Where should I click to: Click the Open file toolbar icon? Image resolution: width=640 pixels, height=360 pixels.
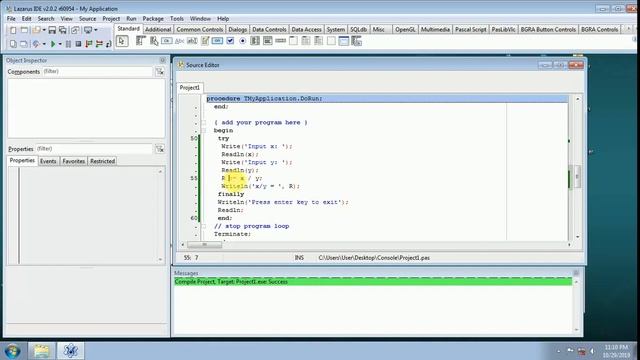click(36, 30)
